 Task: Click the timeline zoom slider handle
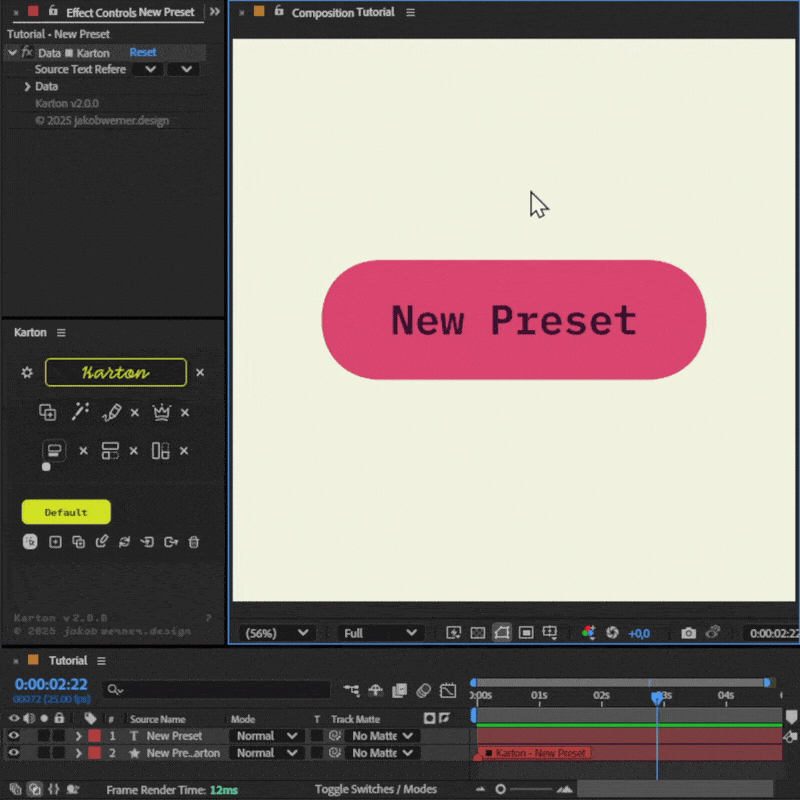pos(501,789)
